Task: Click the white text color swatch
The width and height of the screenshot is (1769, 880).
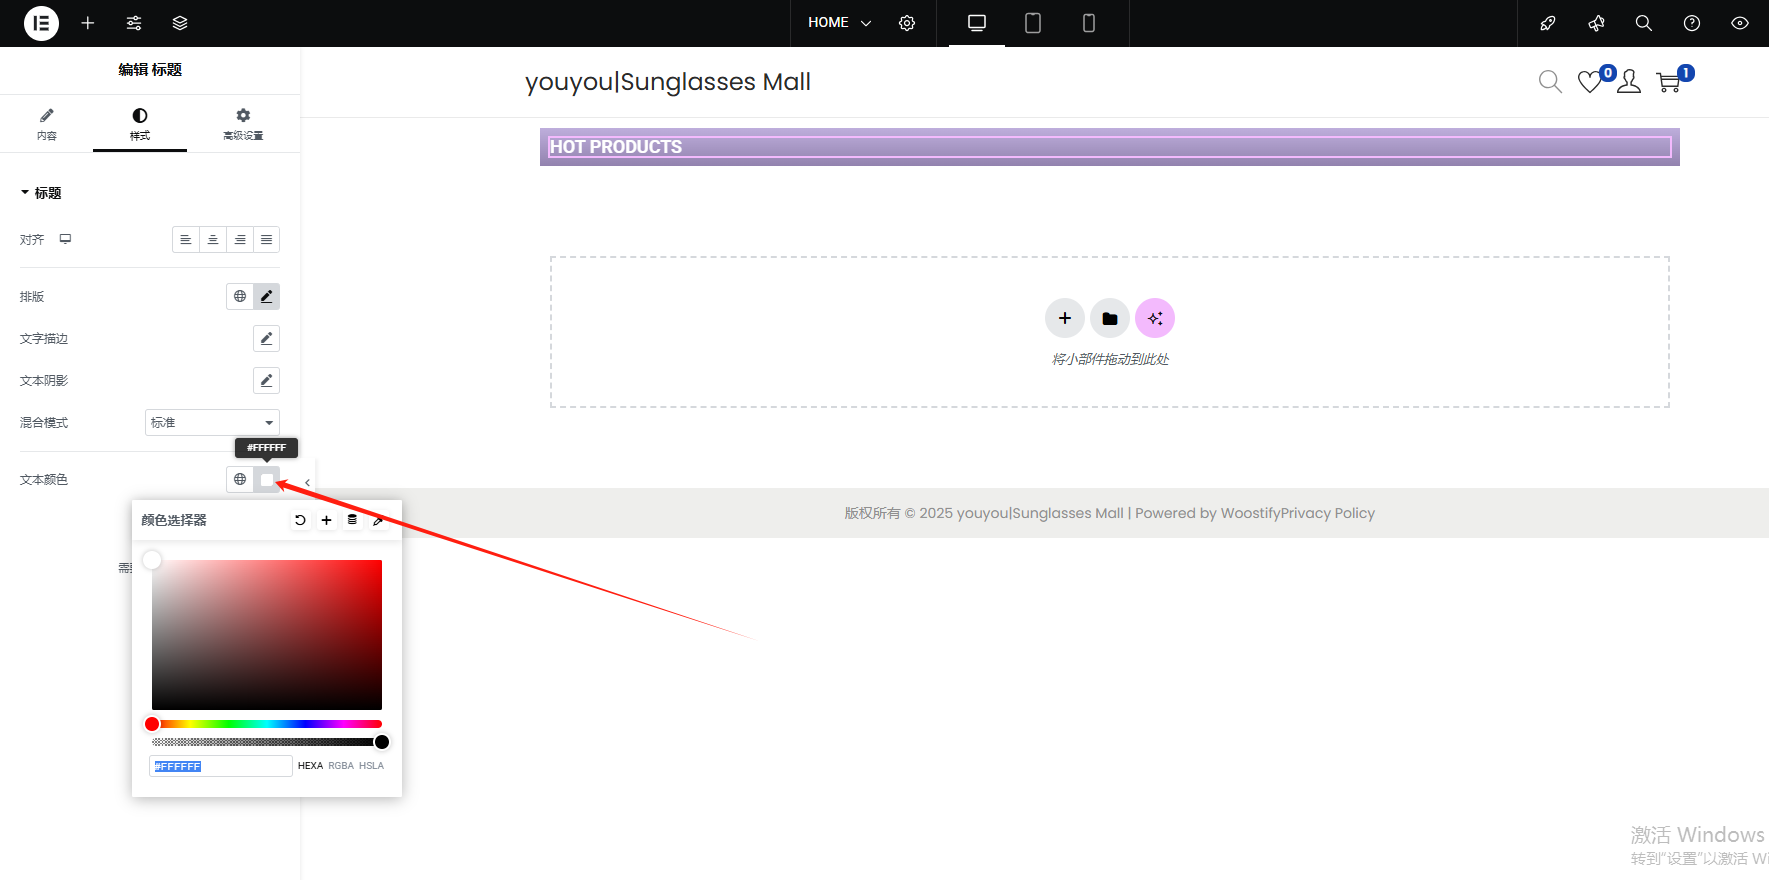Action: [266, 480]
